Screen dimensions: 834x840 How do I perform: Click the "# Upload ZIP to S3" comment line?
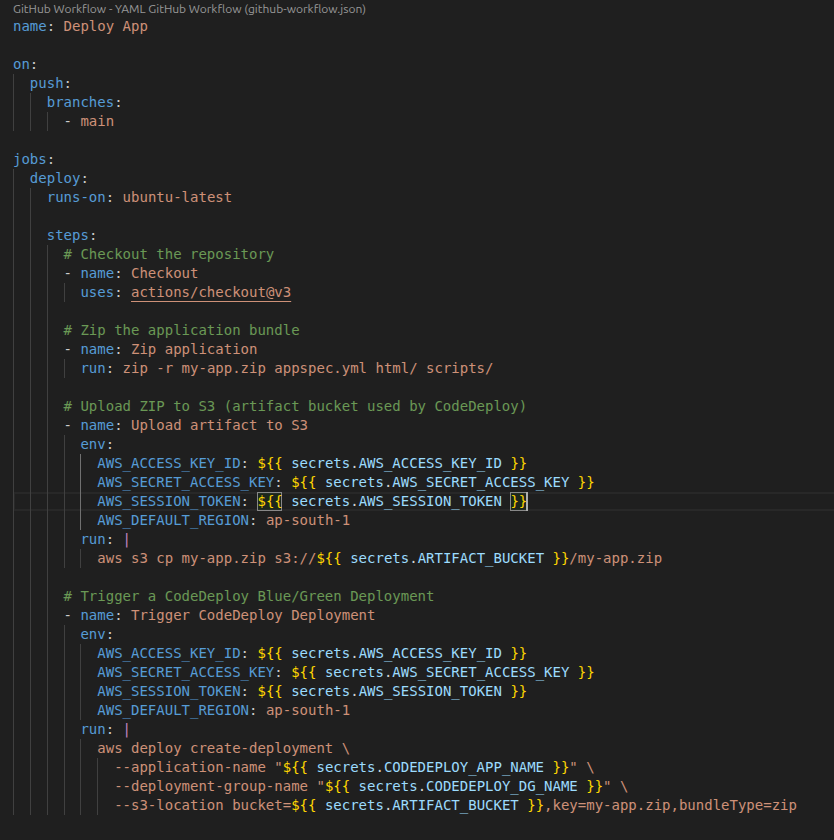click(294, 406)
